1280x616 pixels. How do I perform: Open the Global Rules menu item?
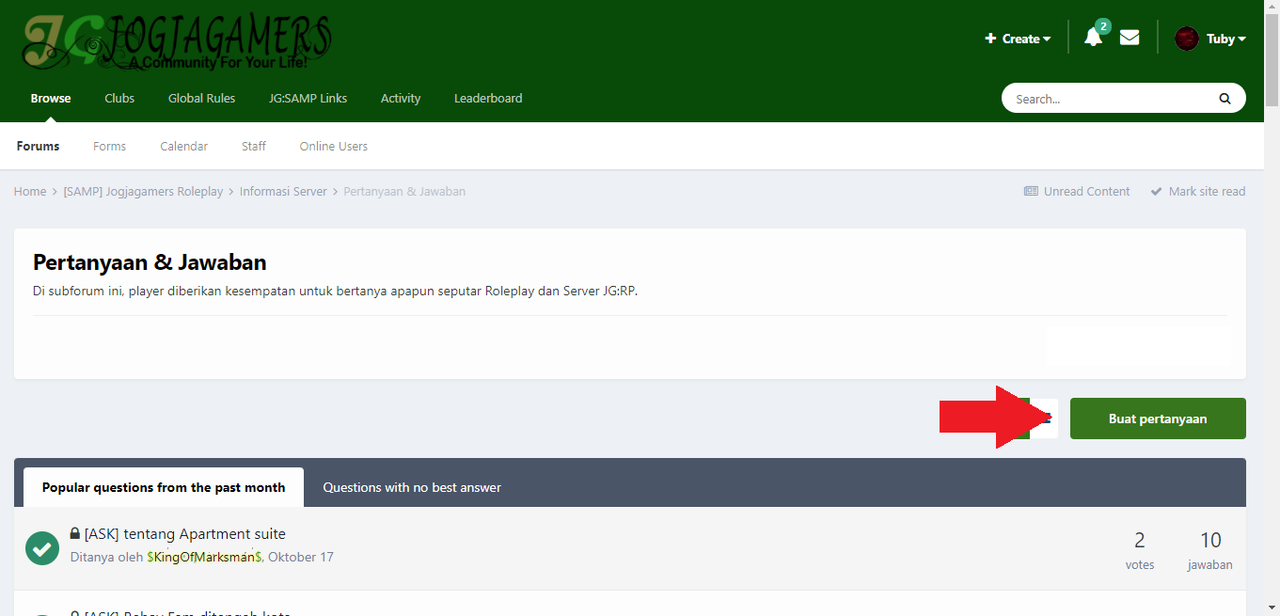tap(202, 98)
